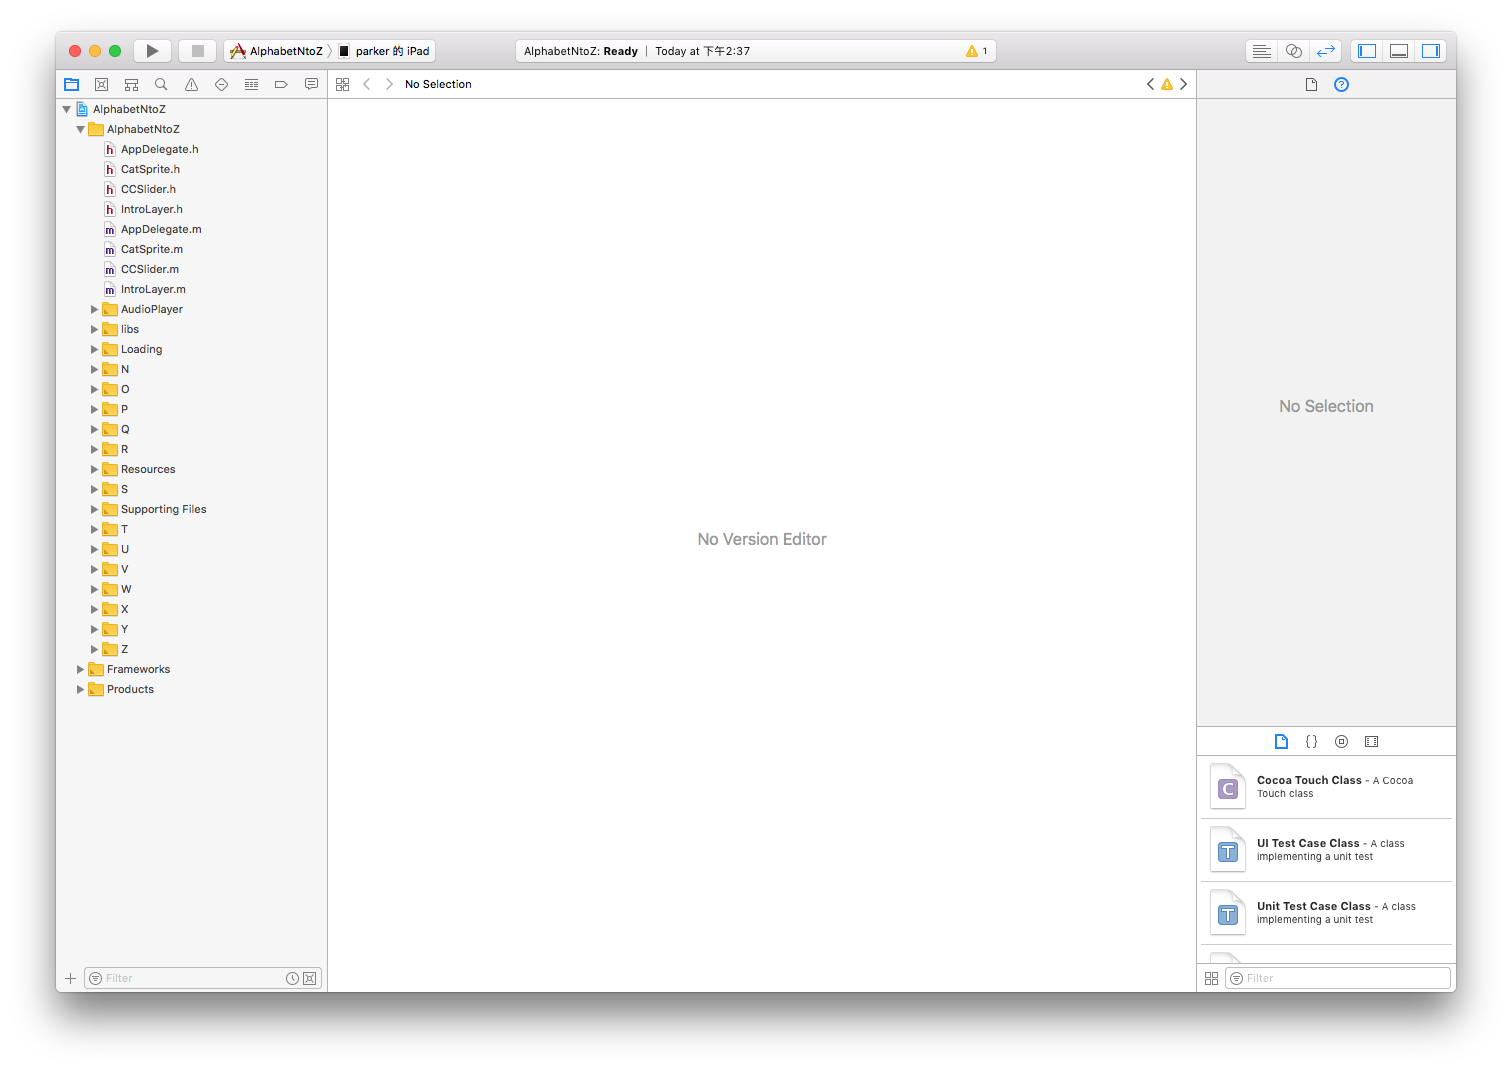Open Quick Help inspector
Screen dimensions: 1512x1072
click(x=1341, y=85)
